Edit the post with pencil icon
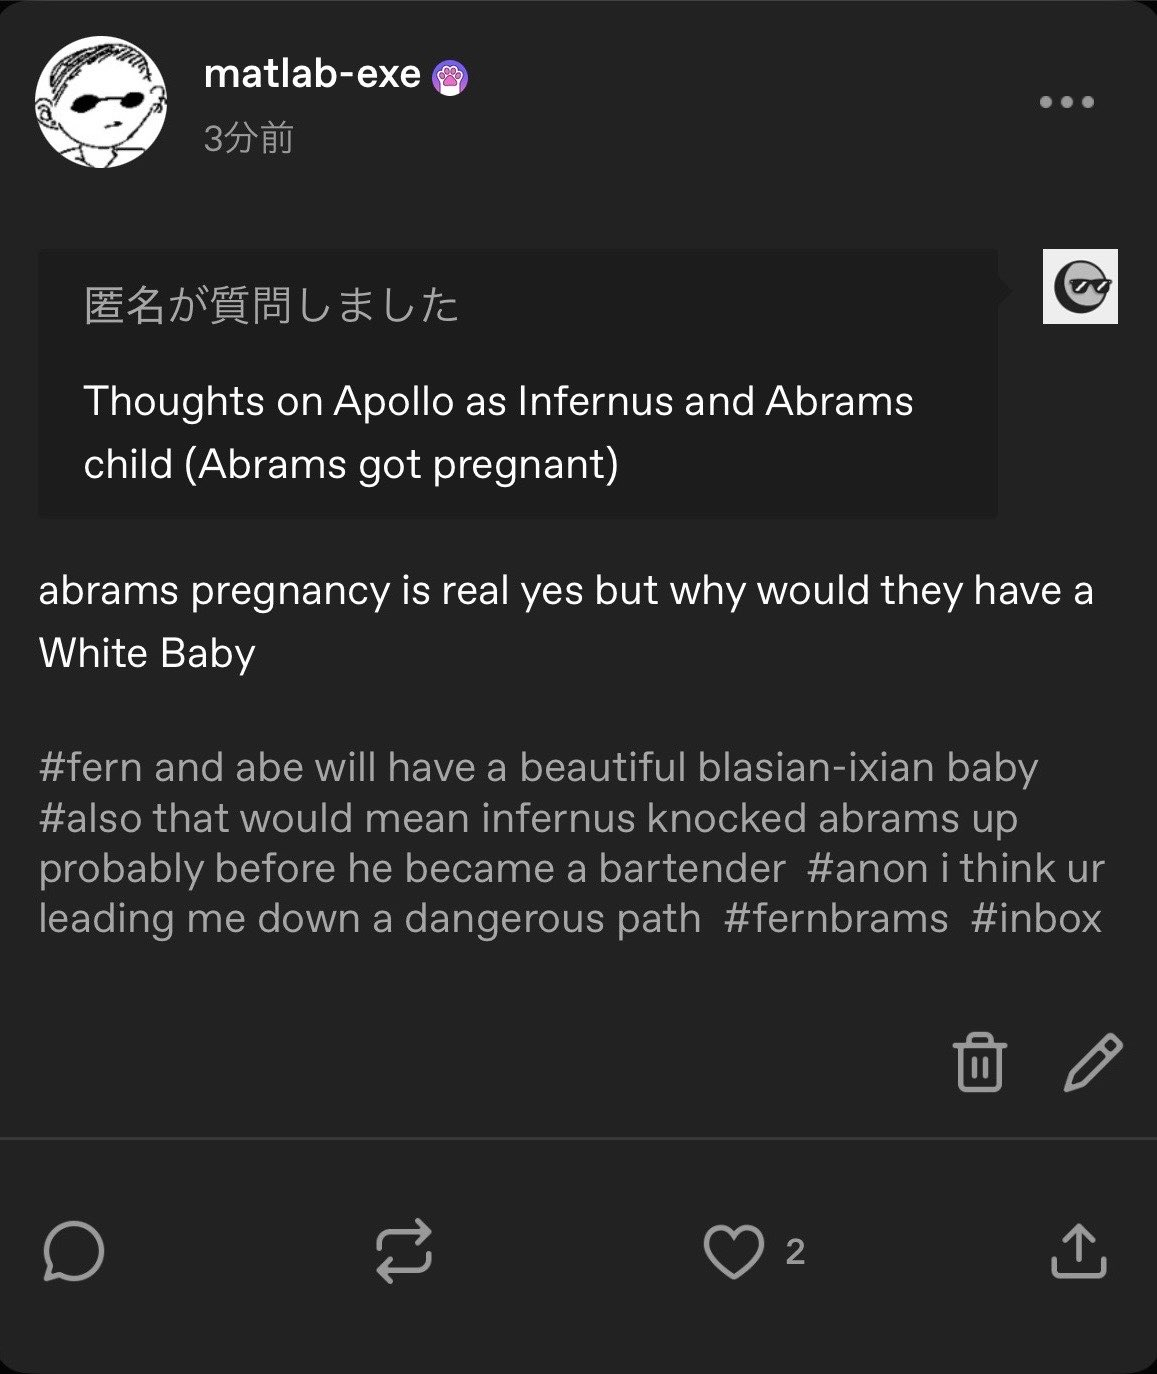 (x=1092, y=1062)
